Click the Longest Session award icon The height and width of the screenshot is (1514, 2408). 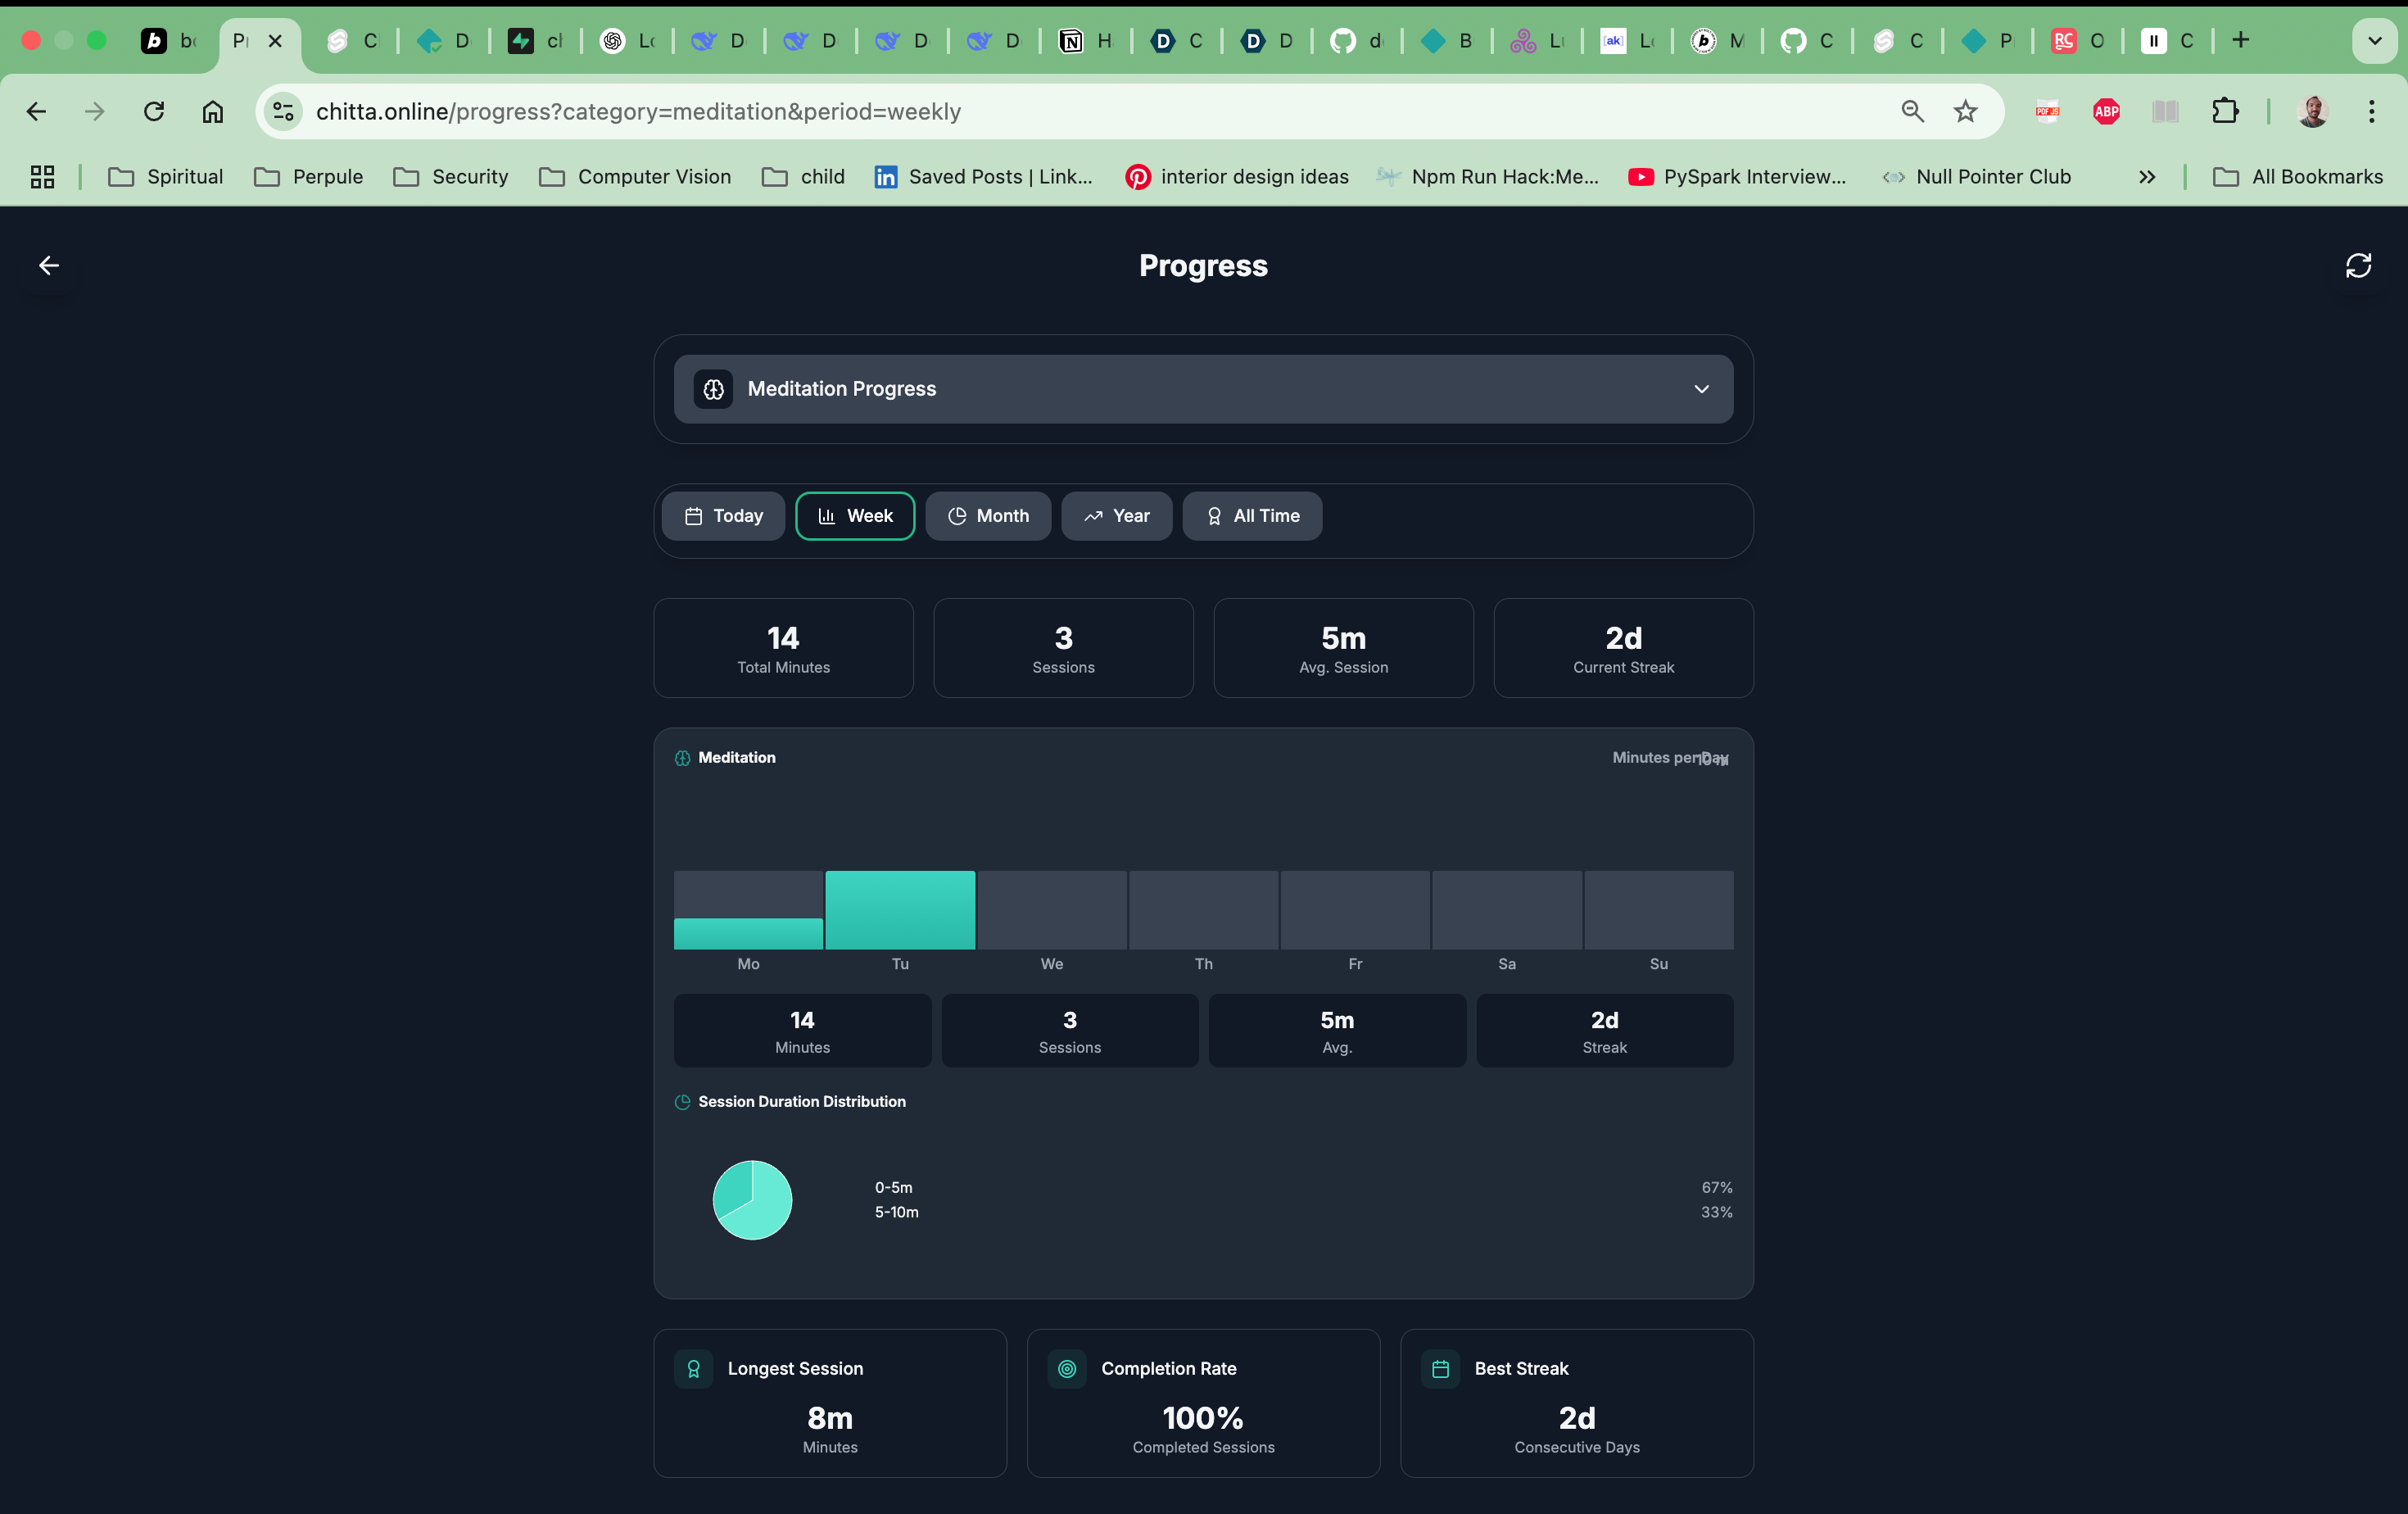(x=693, y=1368)
